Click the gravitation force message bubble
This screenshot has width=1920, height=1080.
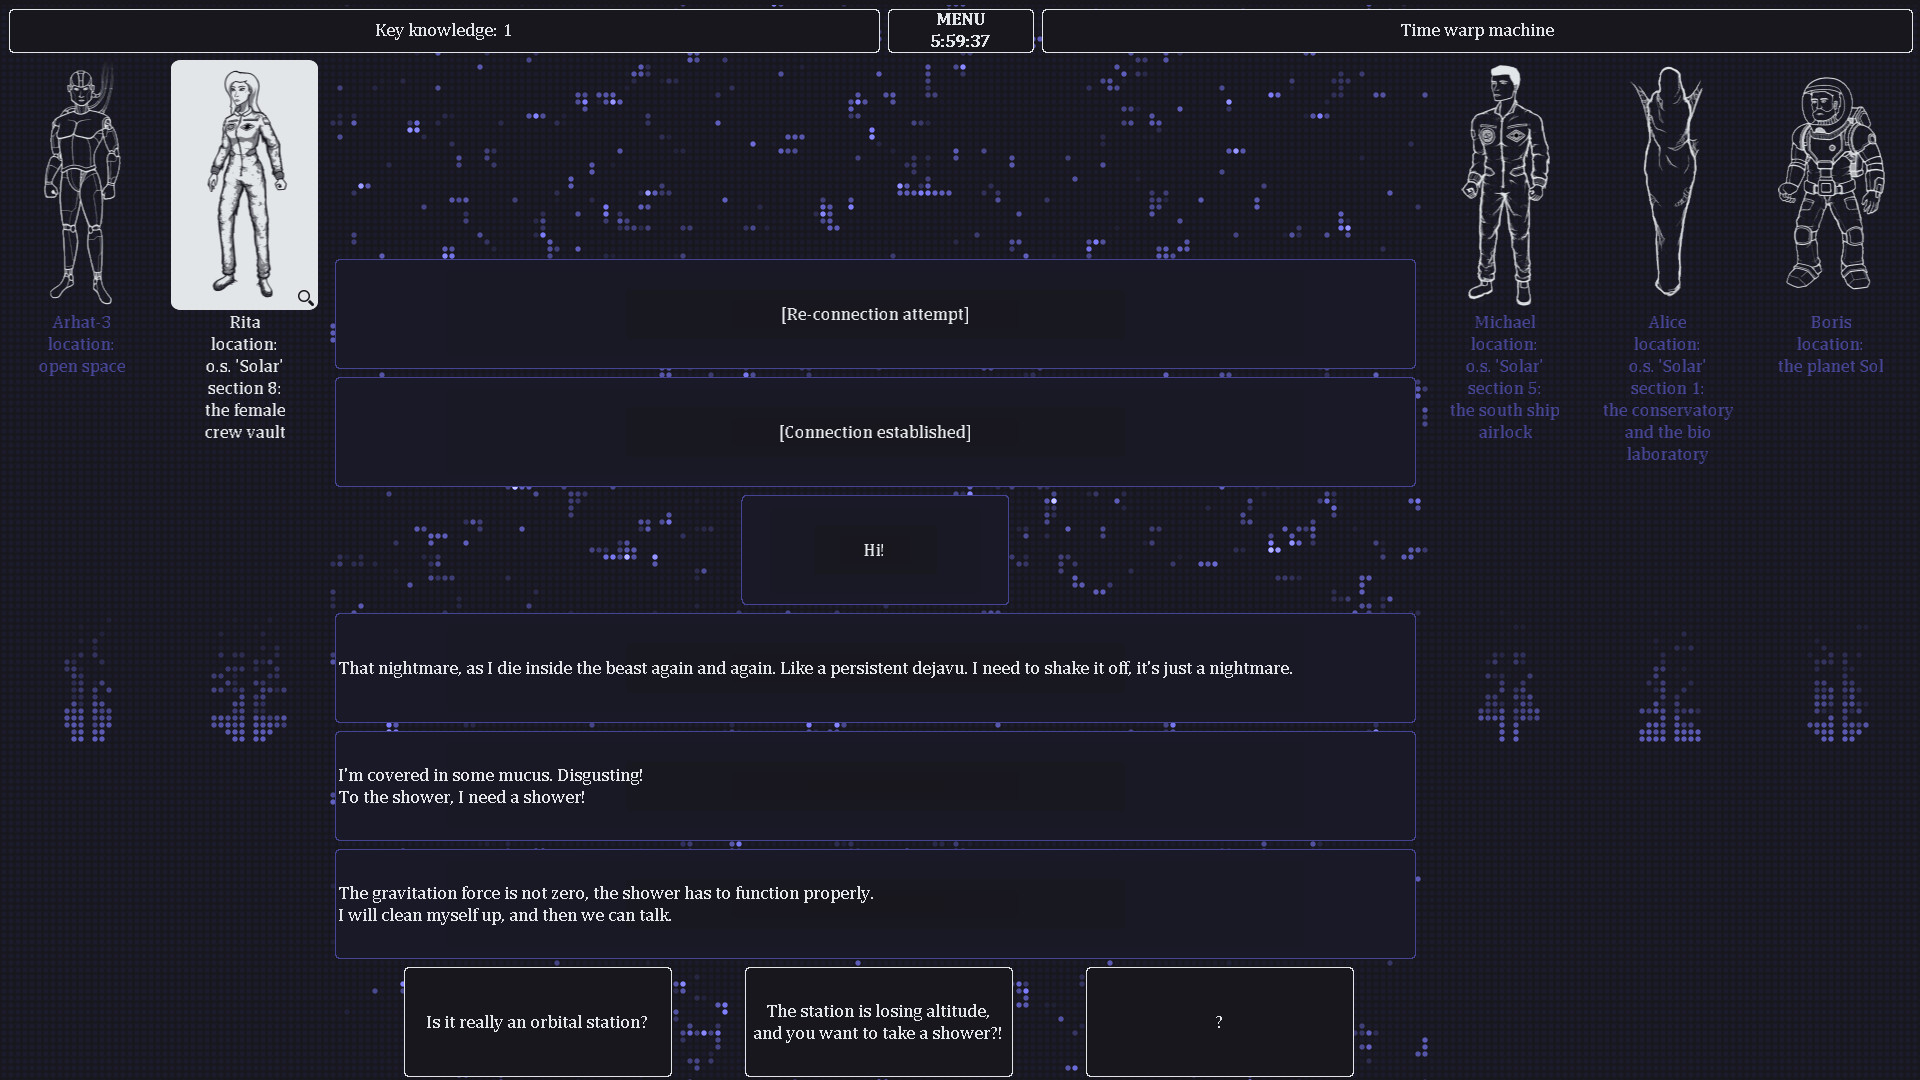click(x=874, y=903)
